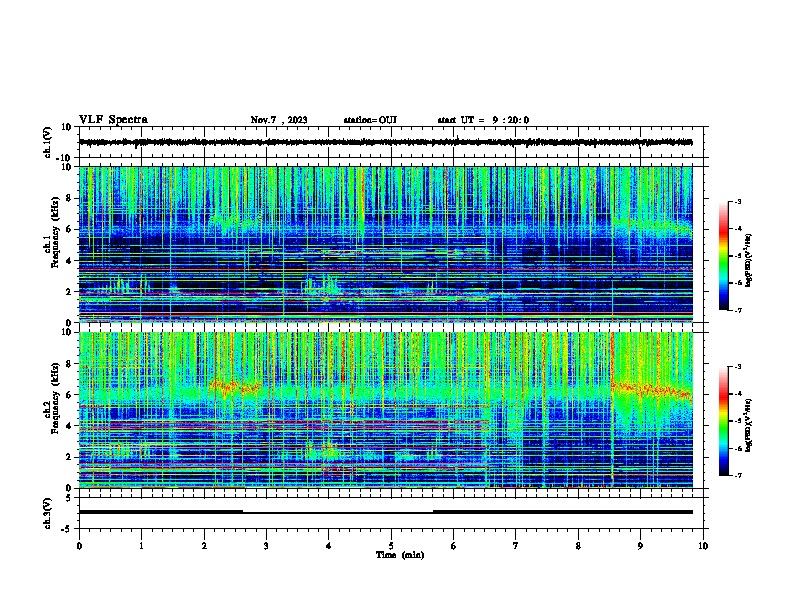Click the time axis tick label "1"
Image resolution: width=792 pixels, height=612 pixels.
(x=141, y=546)
